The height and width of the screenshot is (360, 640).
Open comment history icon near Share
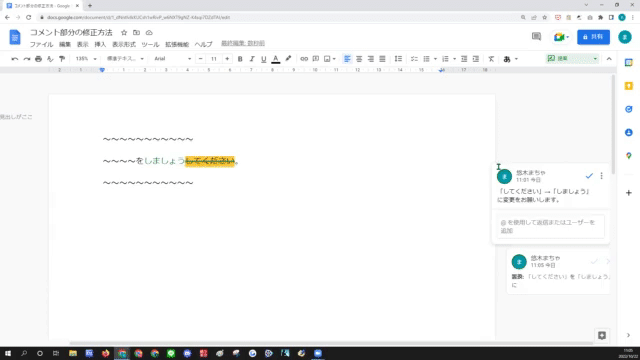[x=536, y=37]
